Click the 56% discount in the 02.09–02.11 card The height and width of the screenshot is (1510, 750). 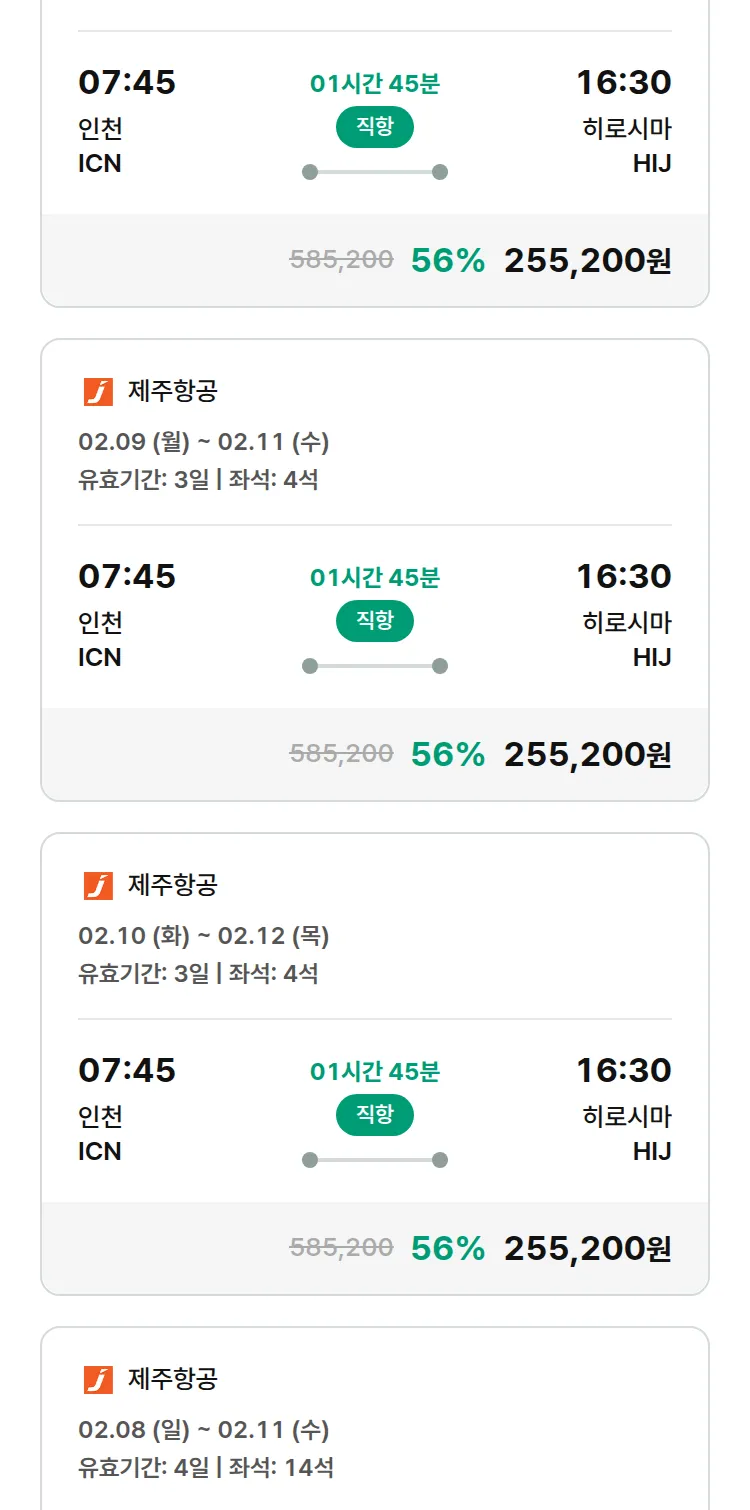click(x=448, y=755)
